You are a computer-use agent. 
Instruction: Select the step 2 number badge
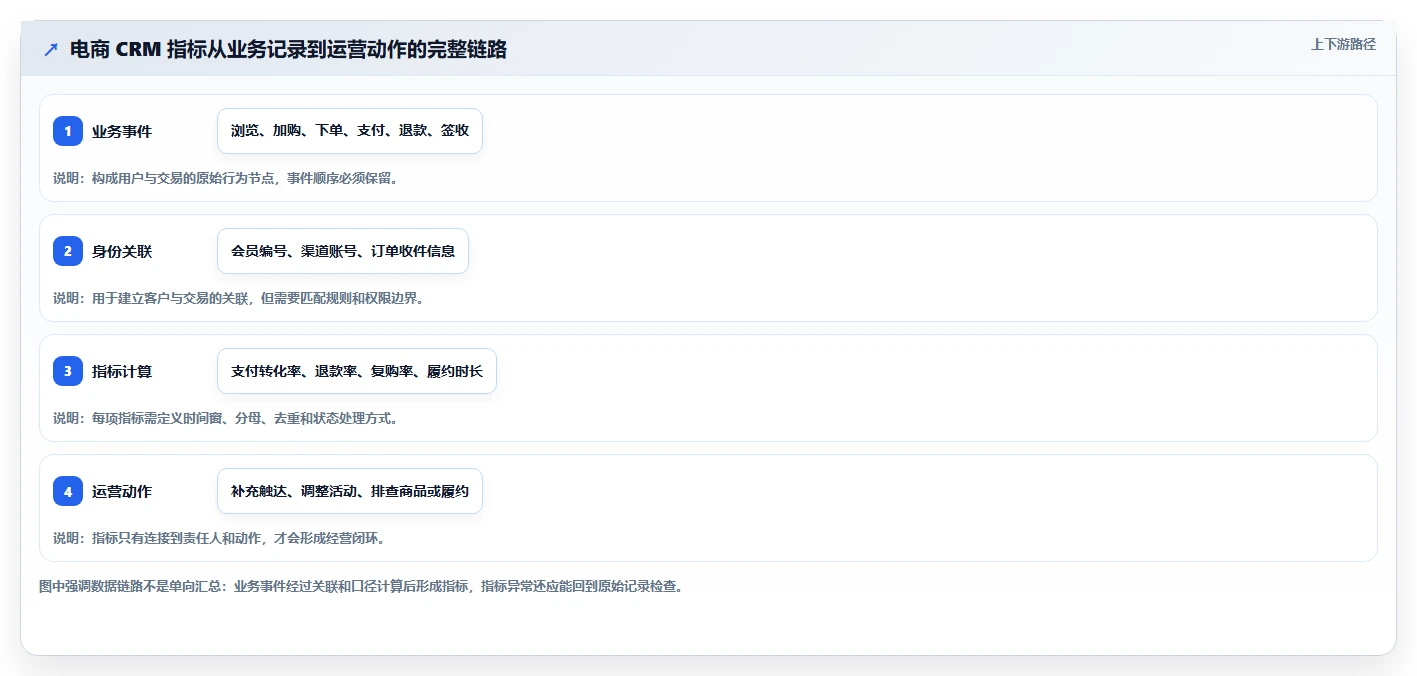click(x=68, y=251)
